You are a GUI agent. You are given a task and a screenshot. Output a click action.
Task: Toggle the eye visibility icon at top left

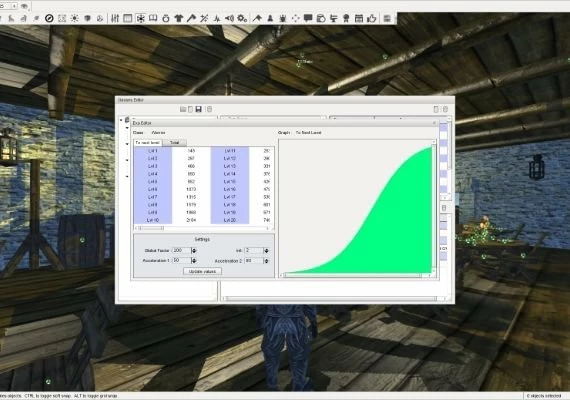[24, 6]
